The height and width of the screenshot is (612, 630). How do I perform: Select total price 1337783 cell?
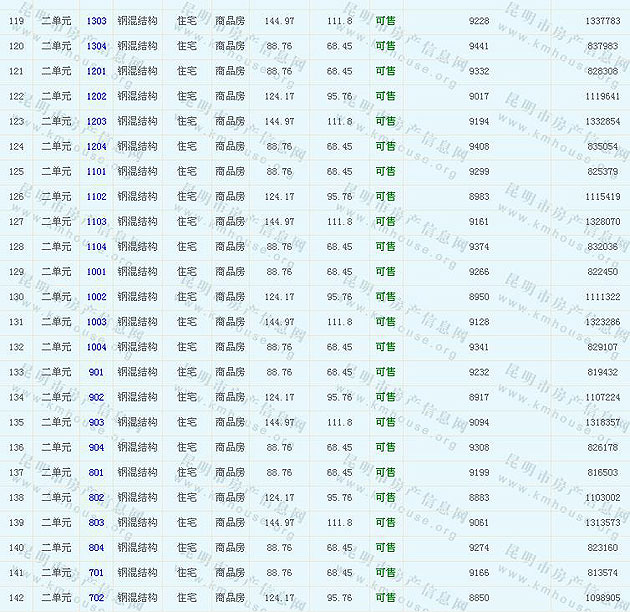click(603, 21)
